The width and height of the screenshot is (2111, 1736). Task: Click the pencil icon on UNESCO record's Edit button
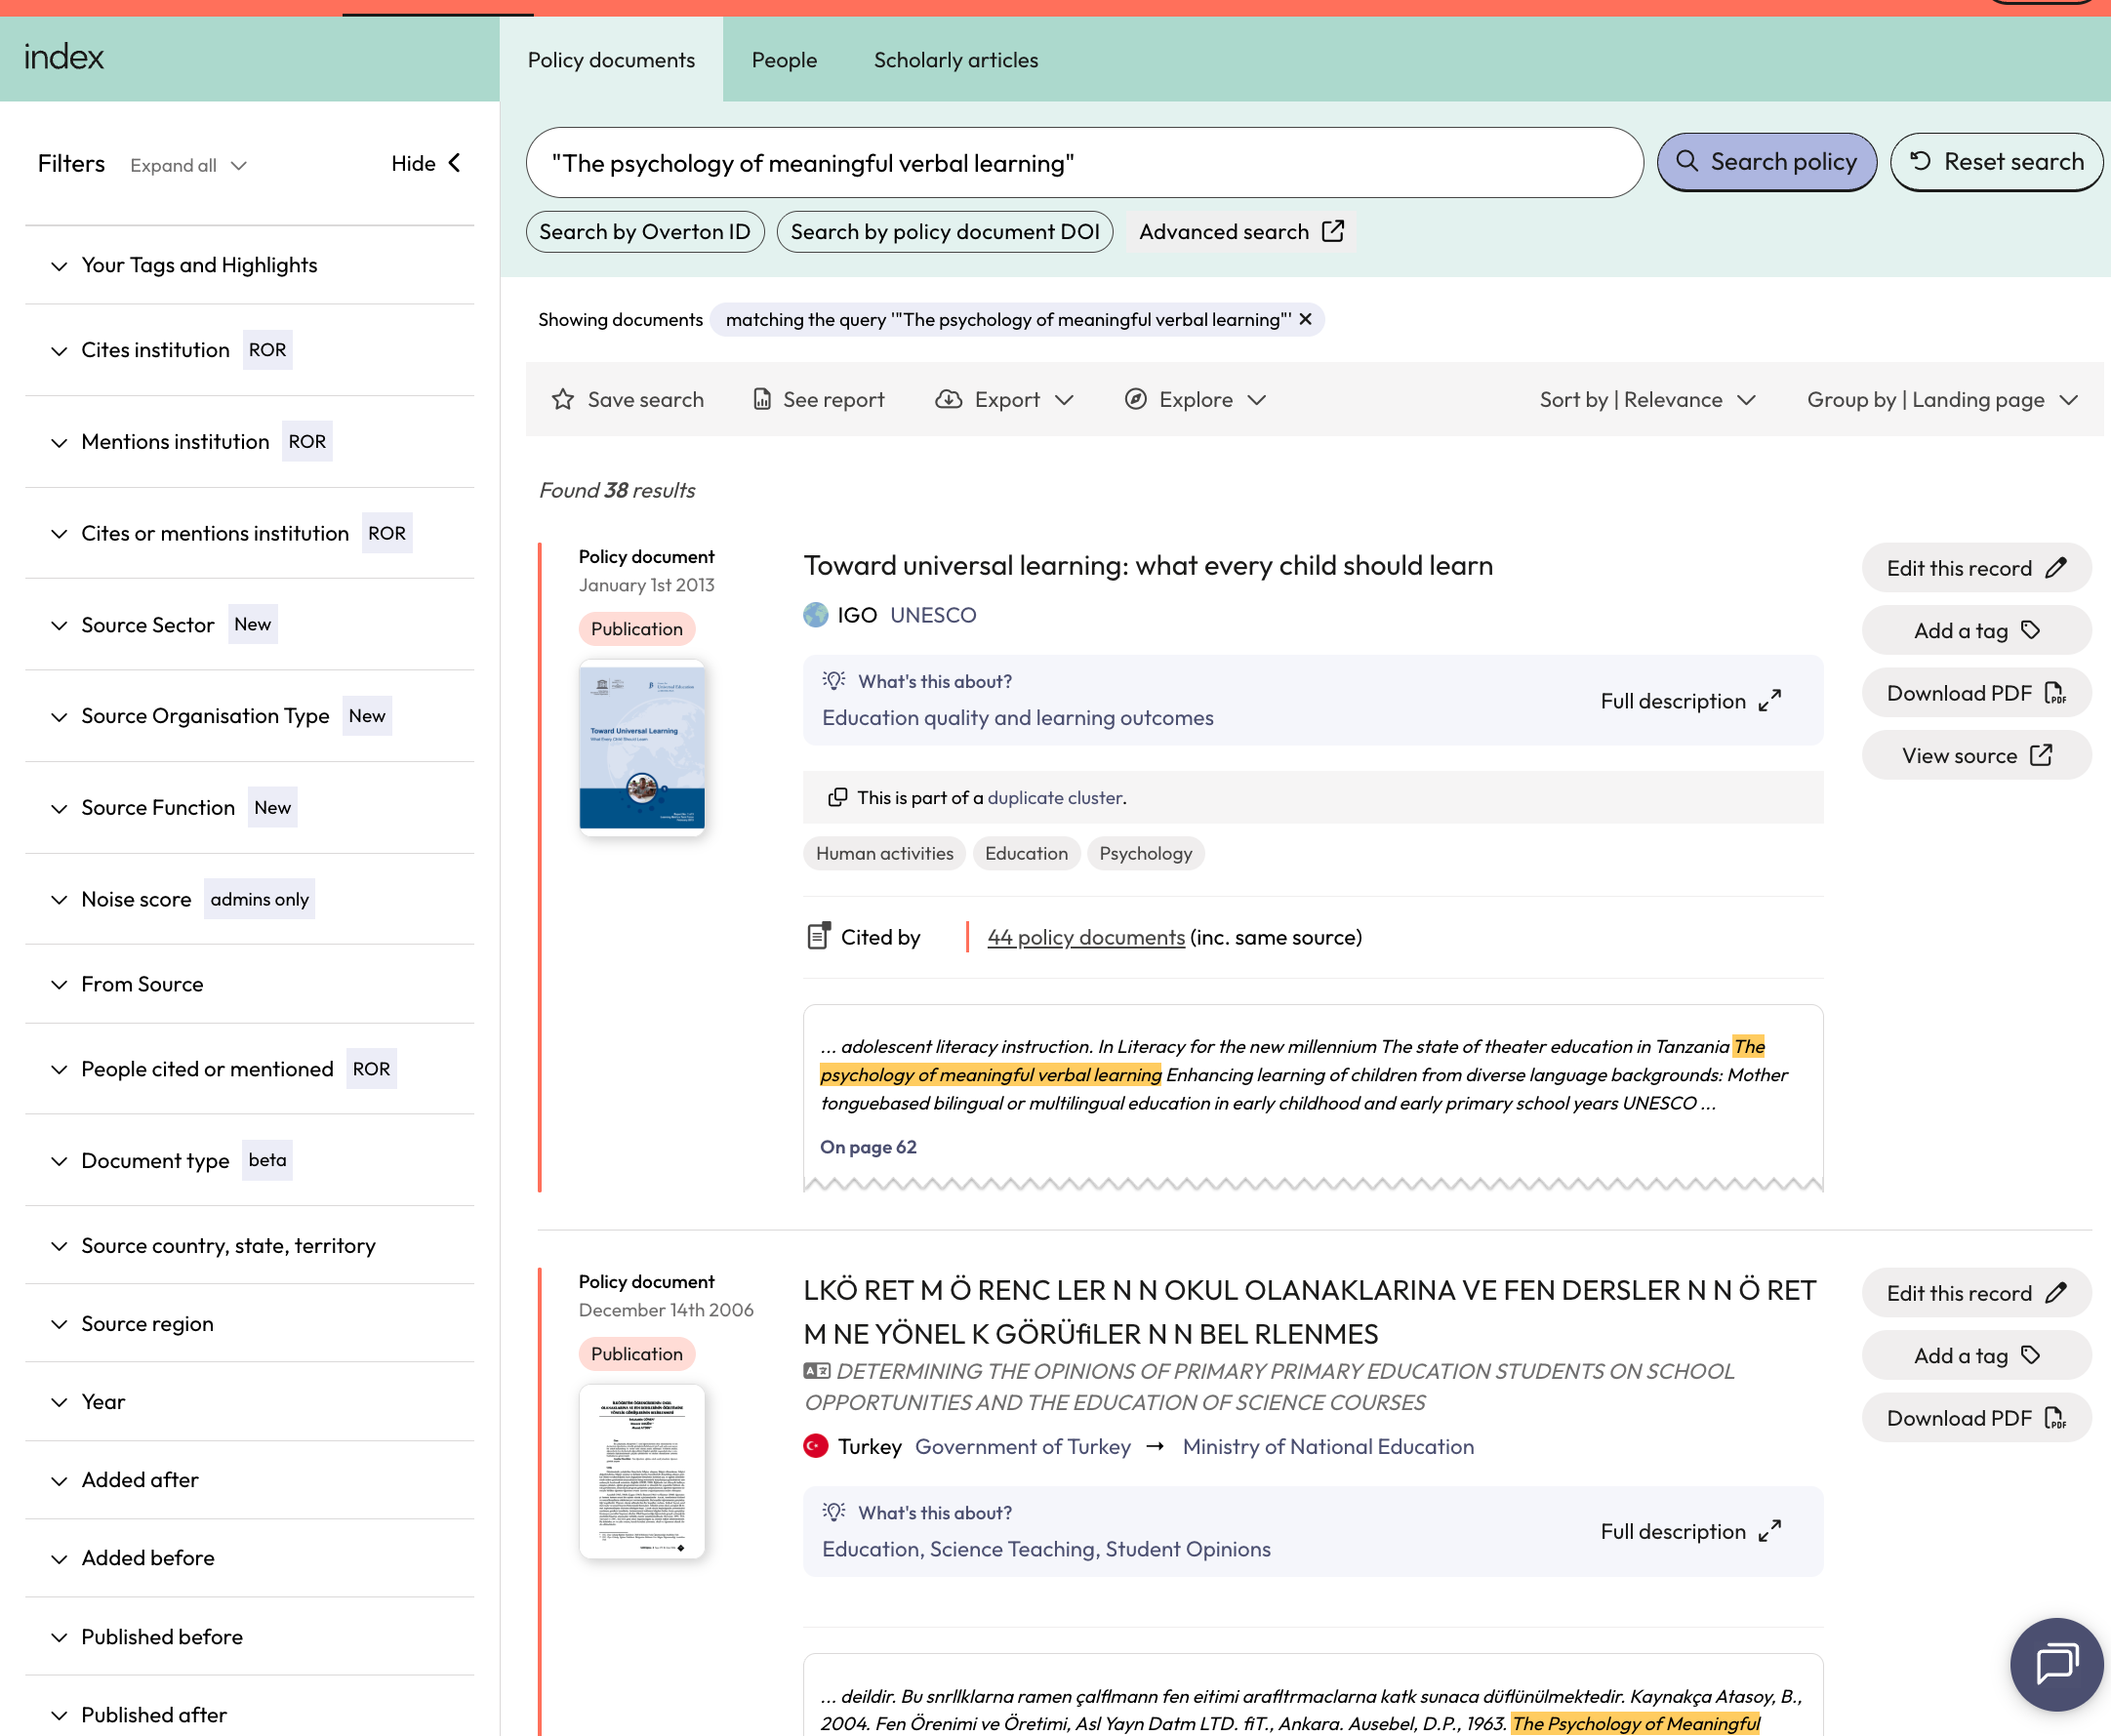[2056, 567]
